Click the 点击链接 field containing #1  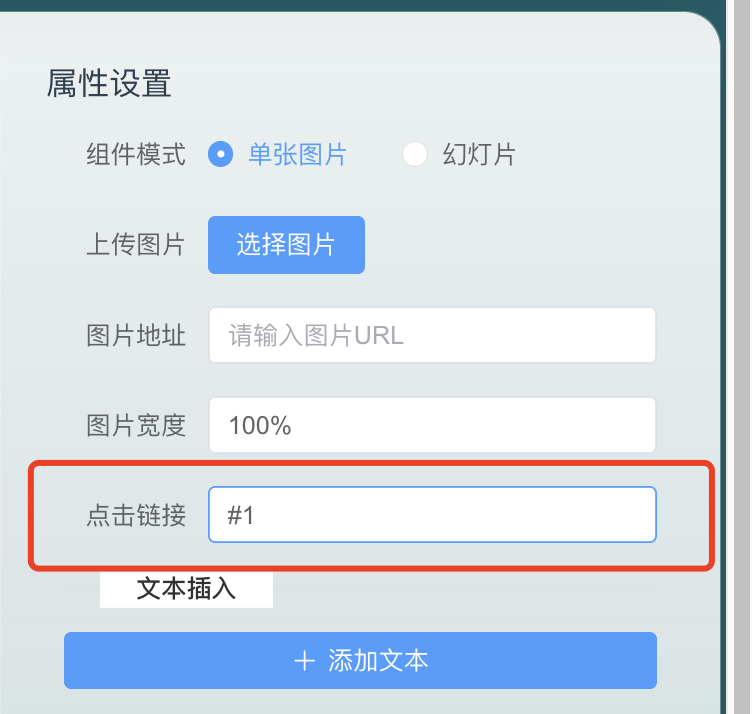click(432, 515)
